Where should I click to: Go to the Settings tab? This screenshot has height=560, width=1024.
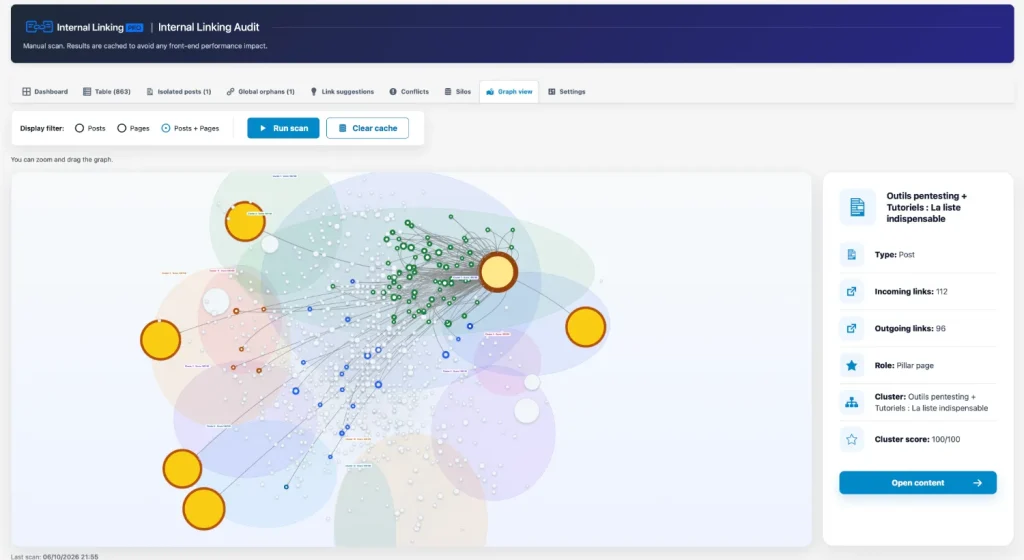point(566,92)
